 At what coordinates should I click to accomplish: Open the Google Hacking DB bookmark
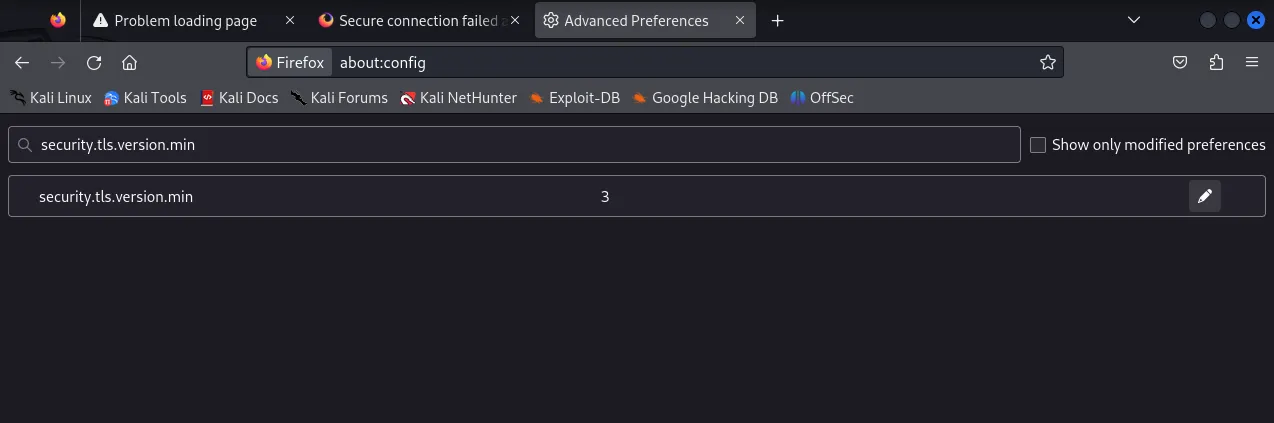705,97
